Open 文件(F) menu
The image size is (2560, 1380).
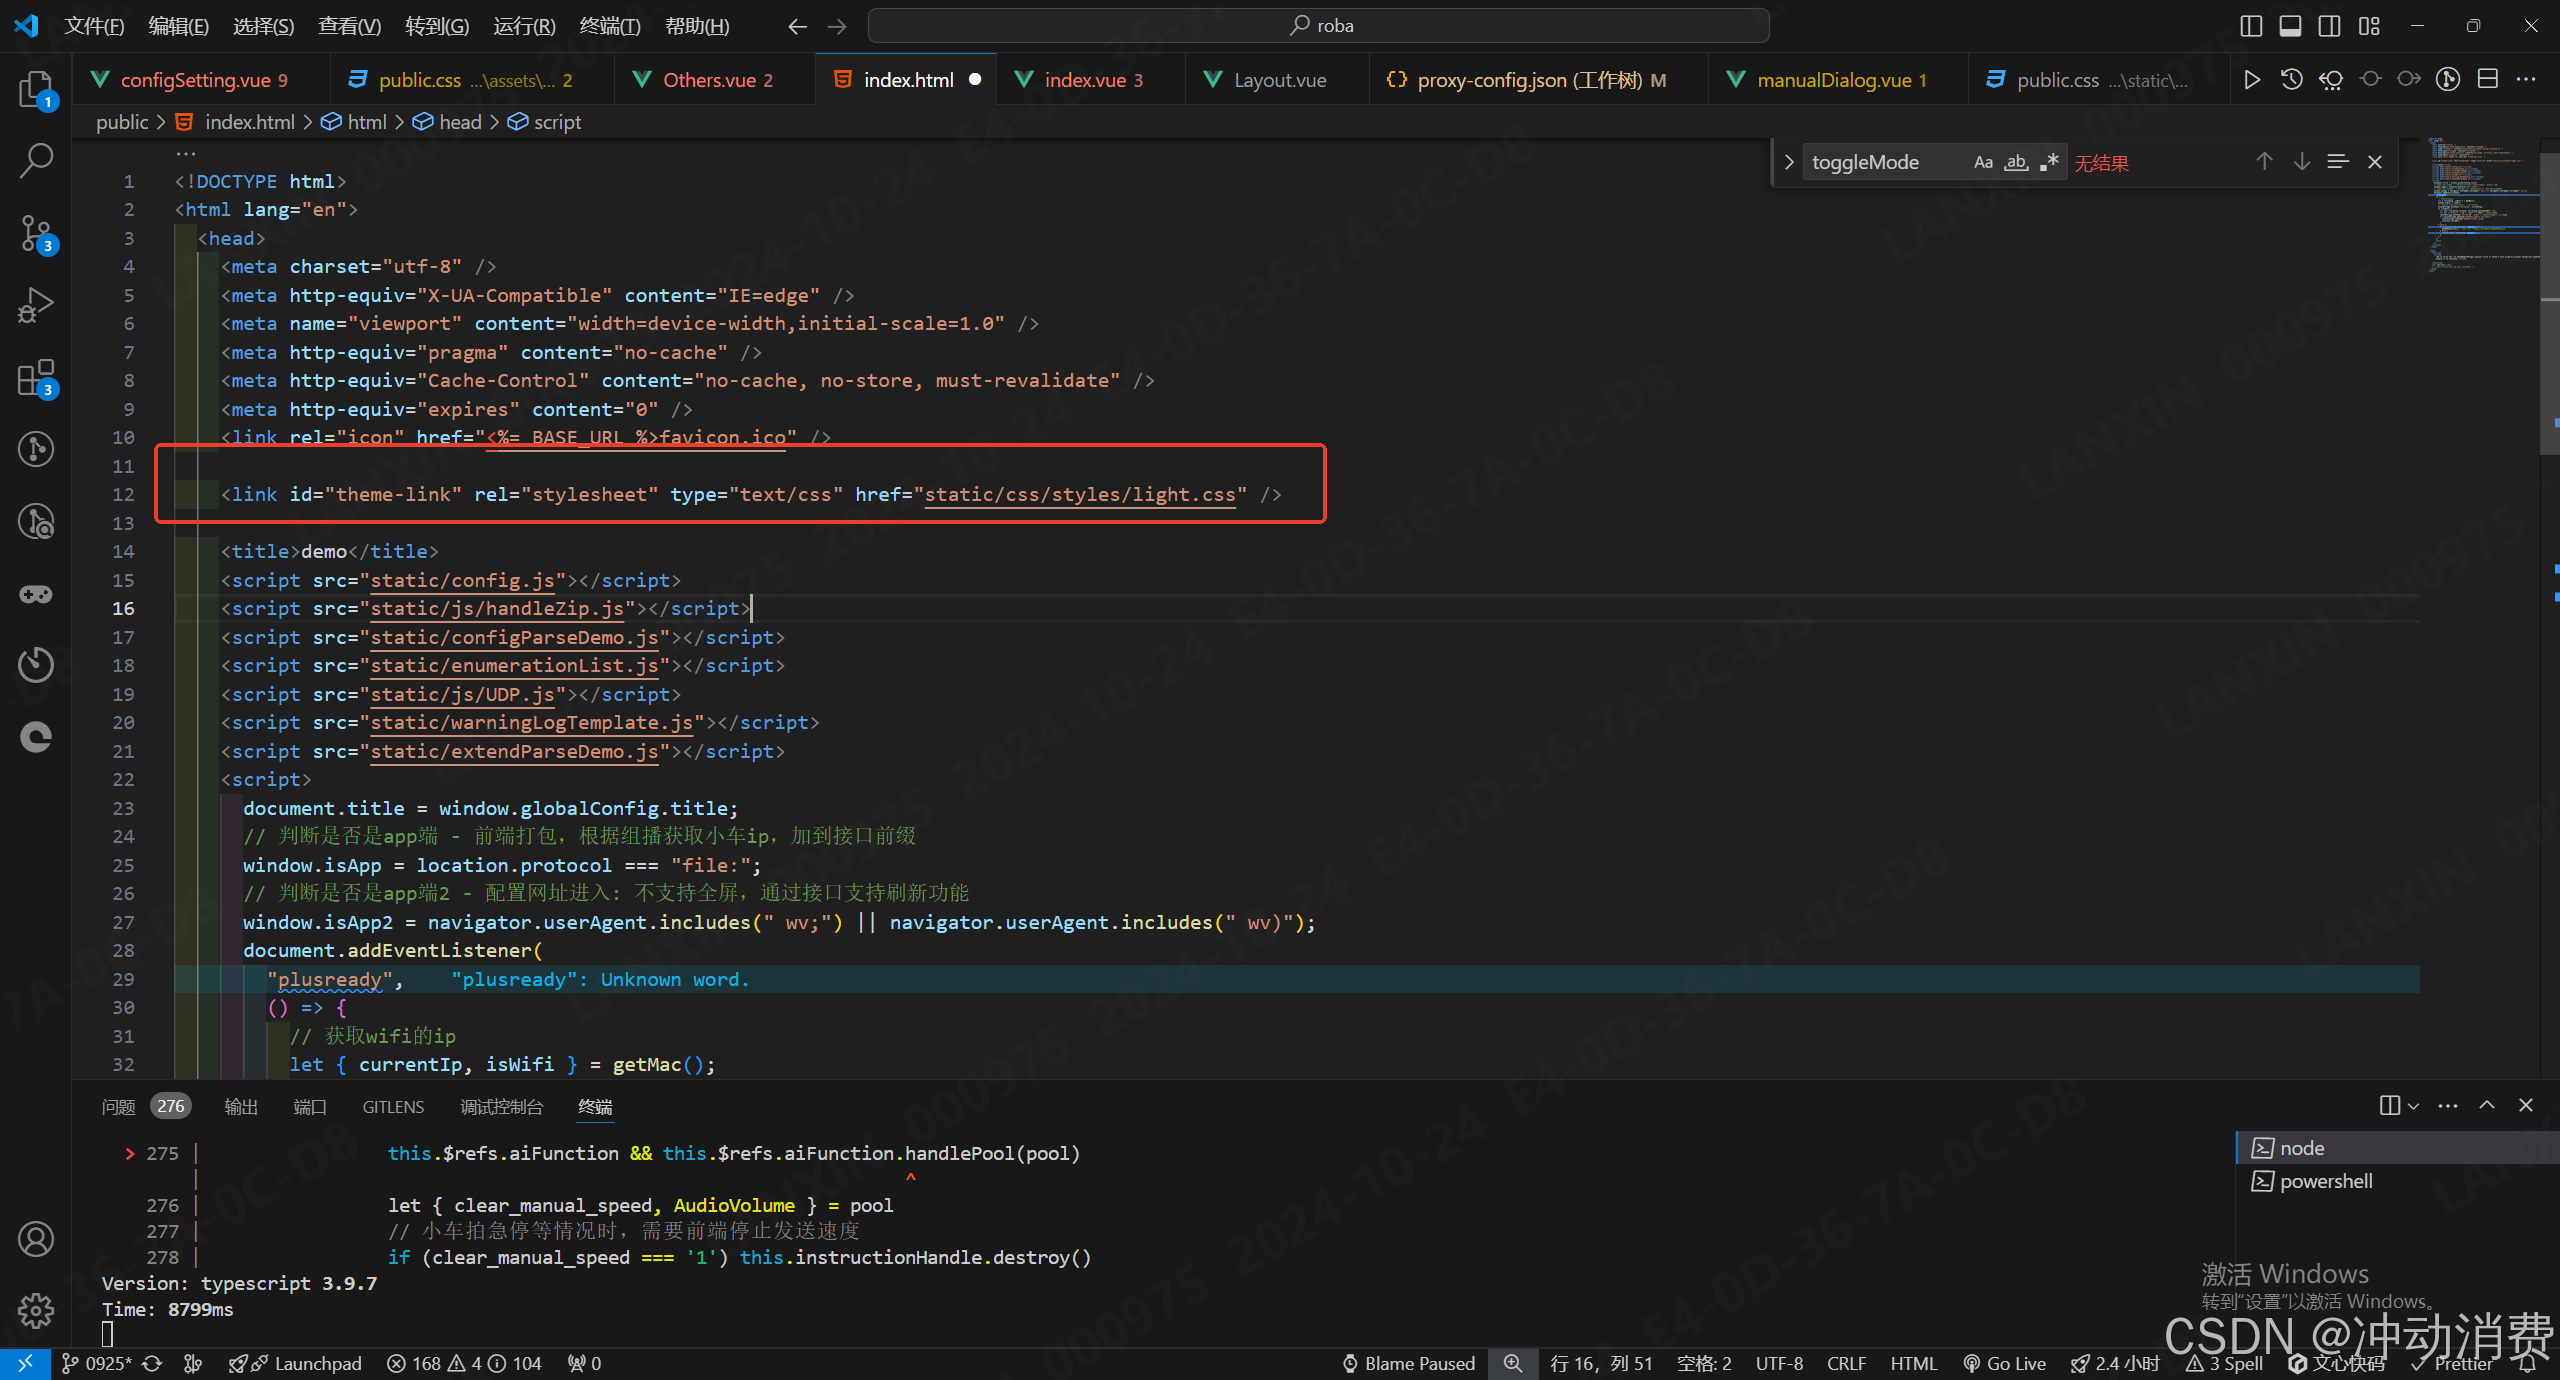coord(94,26)
